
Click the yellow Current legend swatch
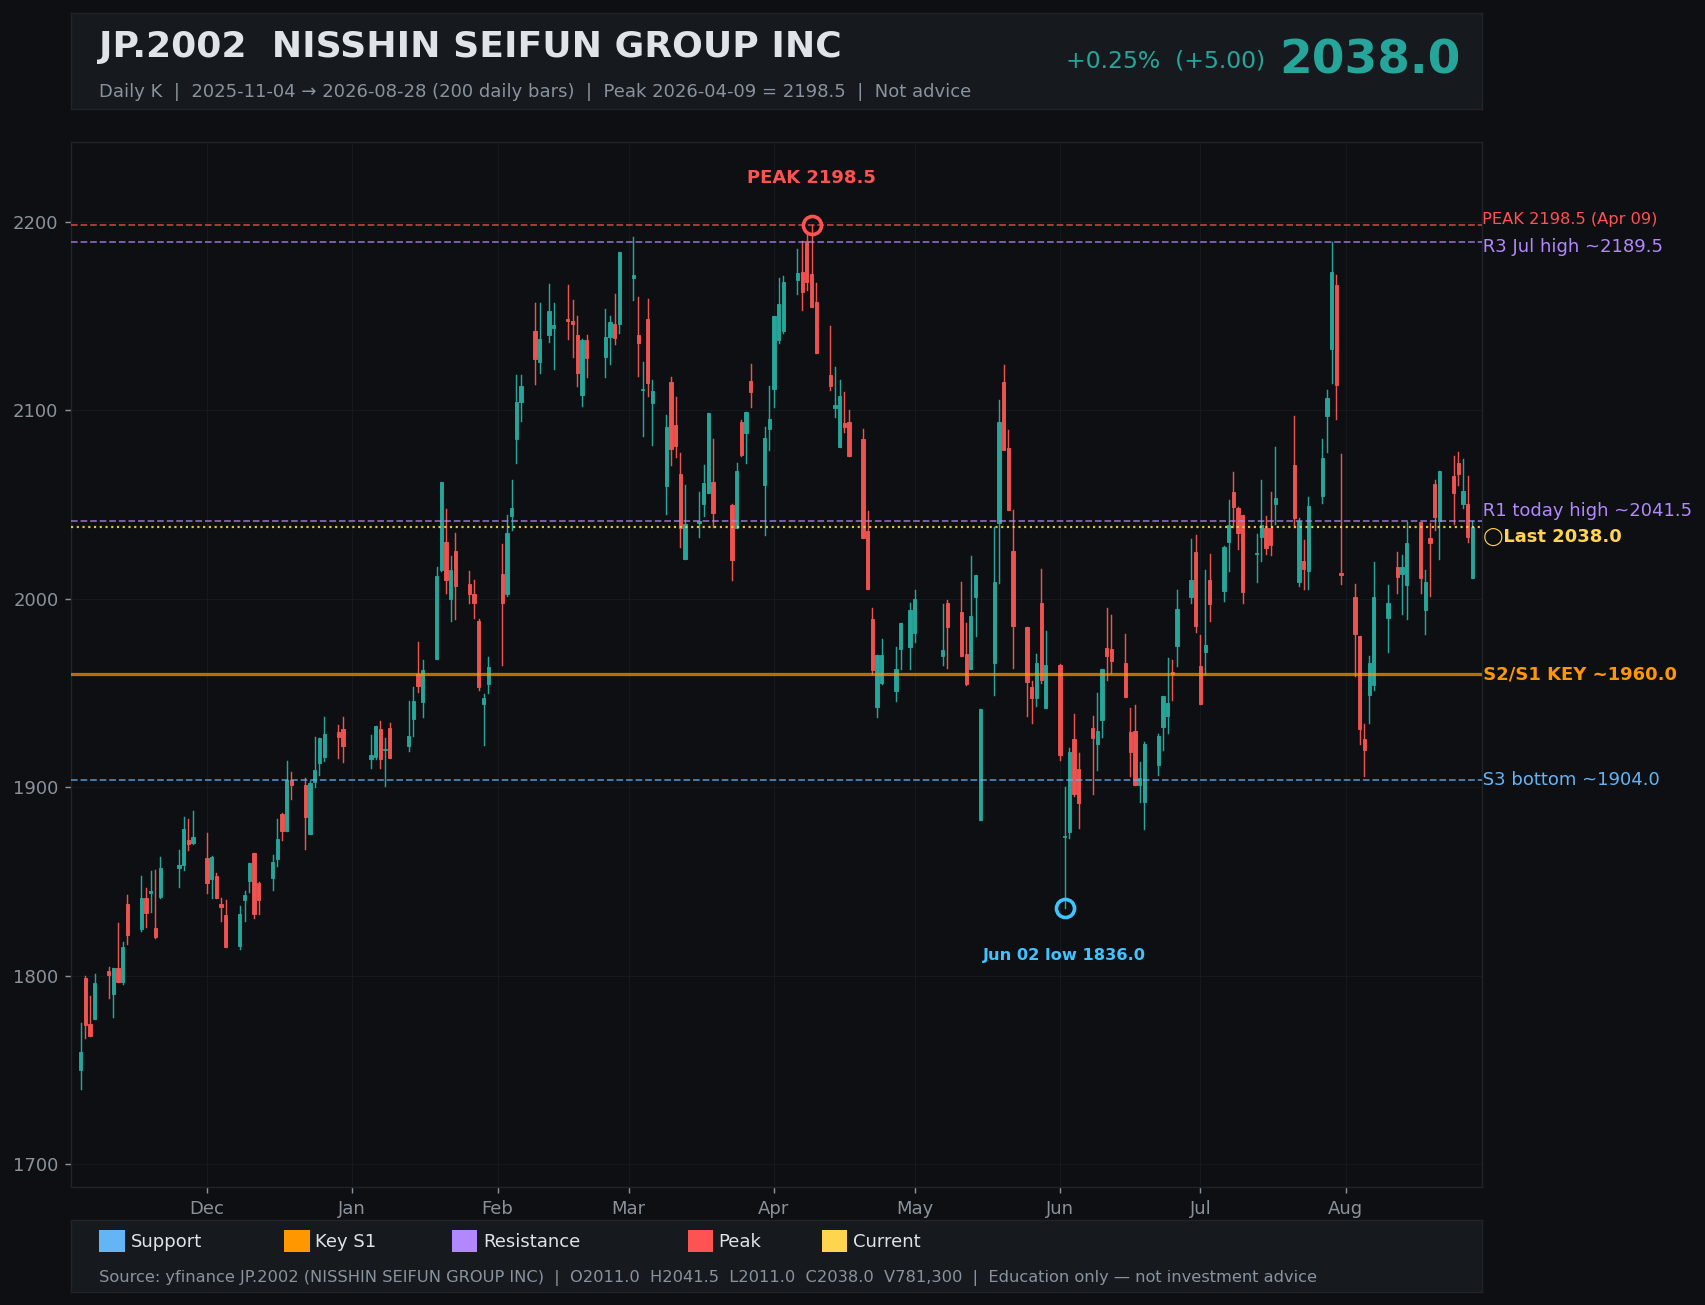click(x=834, y=1241)
